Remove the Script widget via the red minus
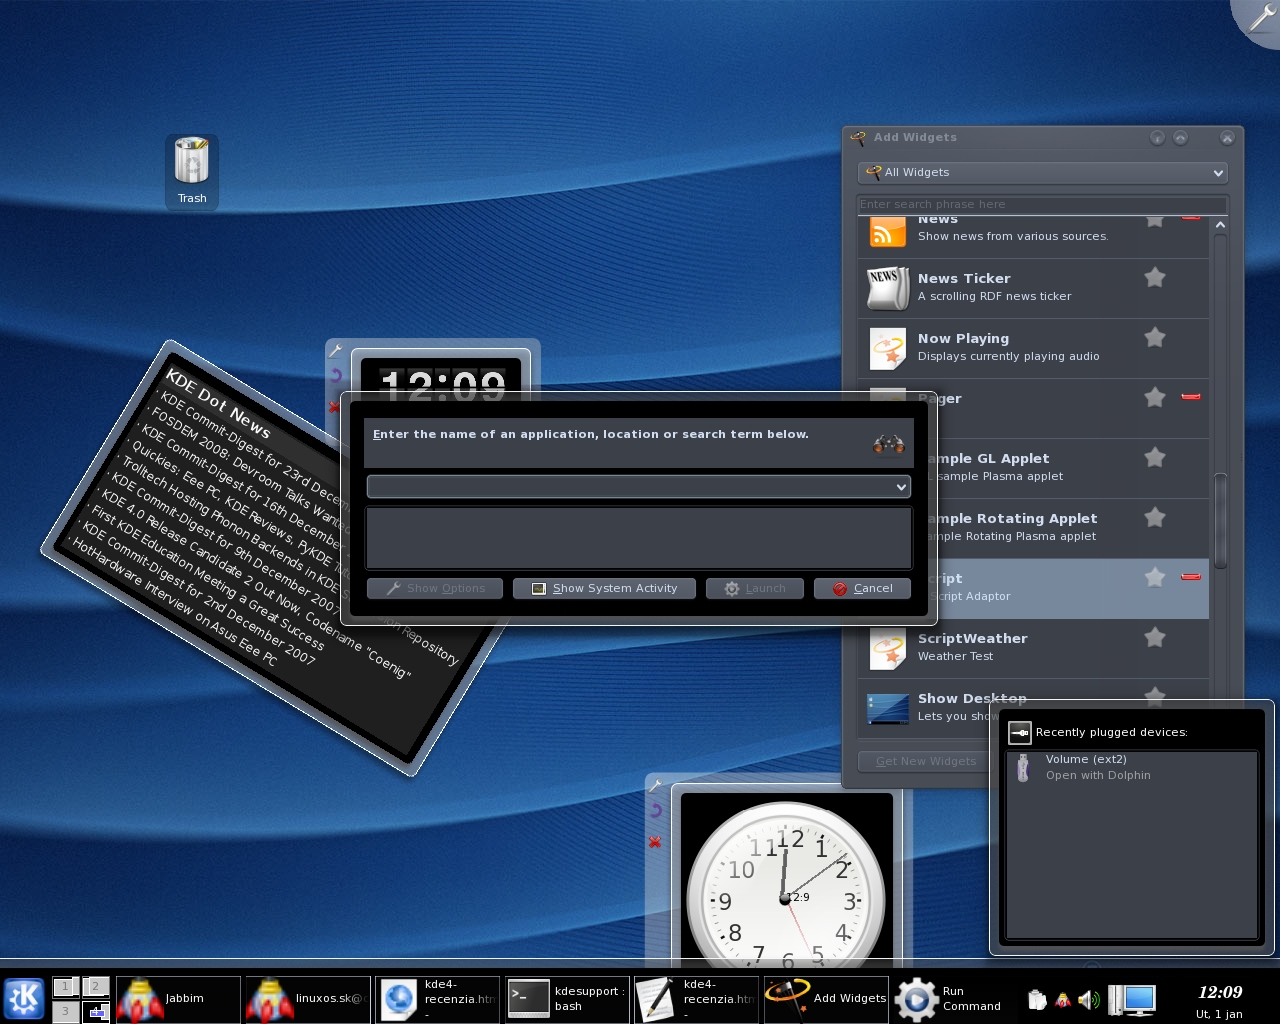The width and height of the screenshot is (1280, 1024). [1190, 577]
